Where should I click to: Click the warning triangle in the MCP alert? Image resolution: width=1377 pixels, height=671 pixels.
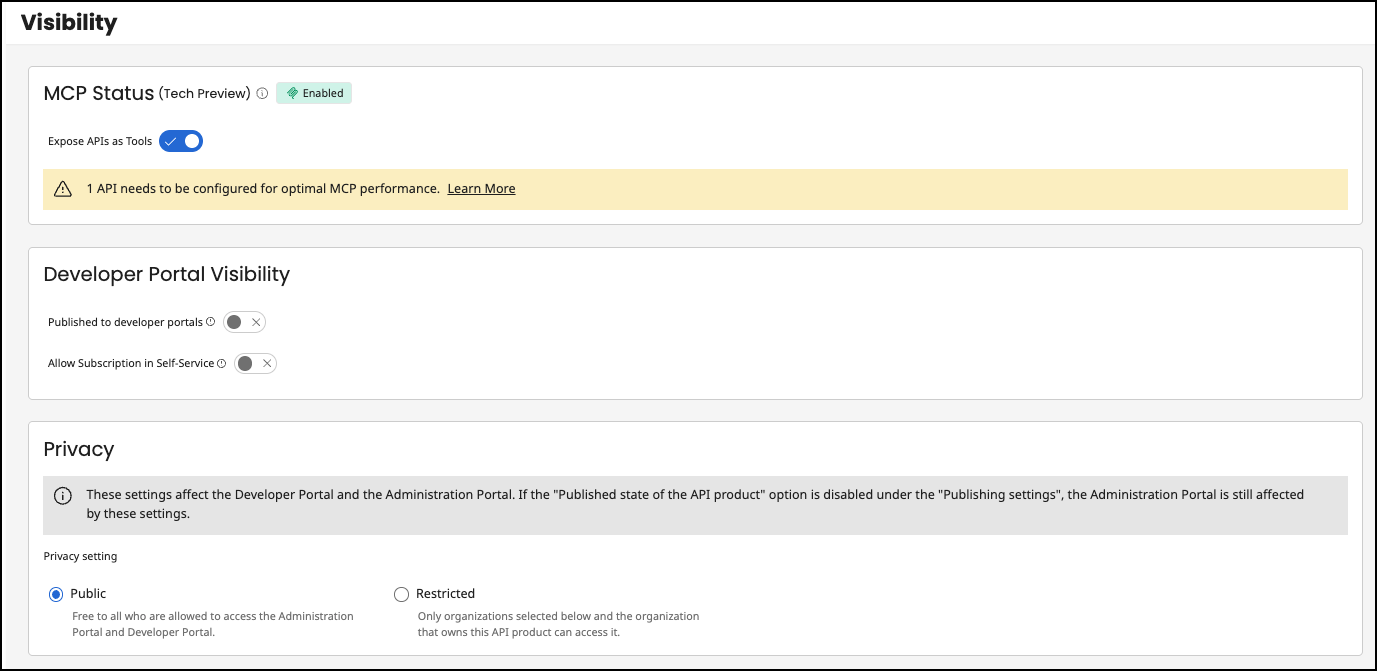(x=65, y=188)
